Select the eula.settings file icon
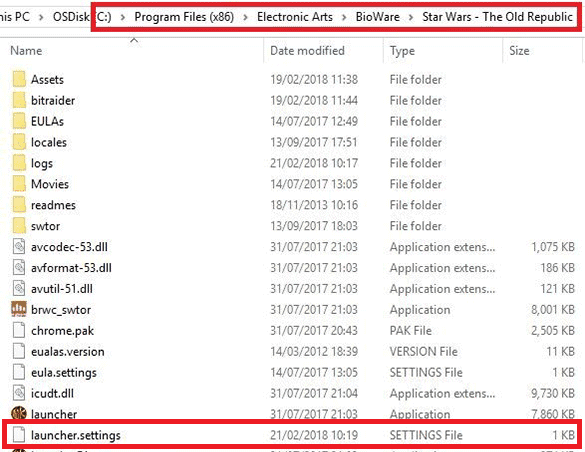This screenshot has height=452, width=585. (19, 372)
